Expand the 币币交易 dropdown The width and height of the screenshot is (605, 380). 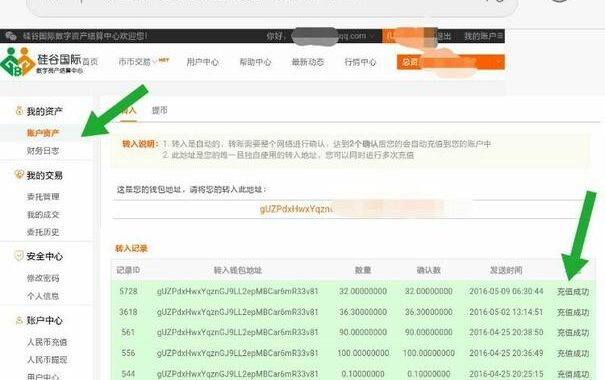155,61
